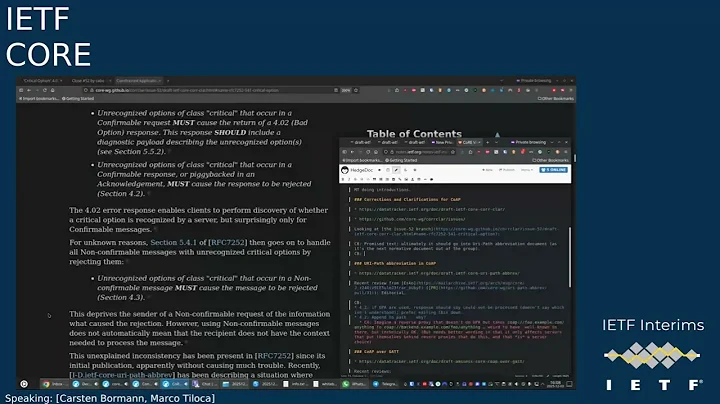The height and width of the screenshot is (404, 720).
Task: Go back in the main browser window
Action: point(28,90)
